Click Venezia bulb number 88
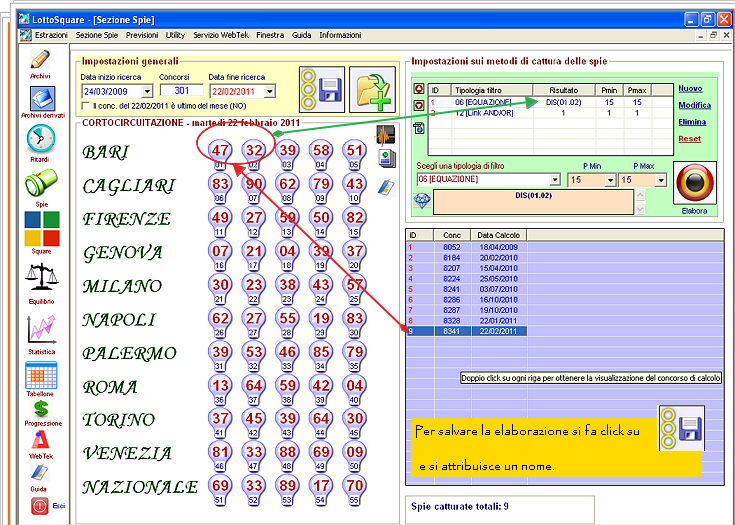 click(x=287, y=455)
